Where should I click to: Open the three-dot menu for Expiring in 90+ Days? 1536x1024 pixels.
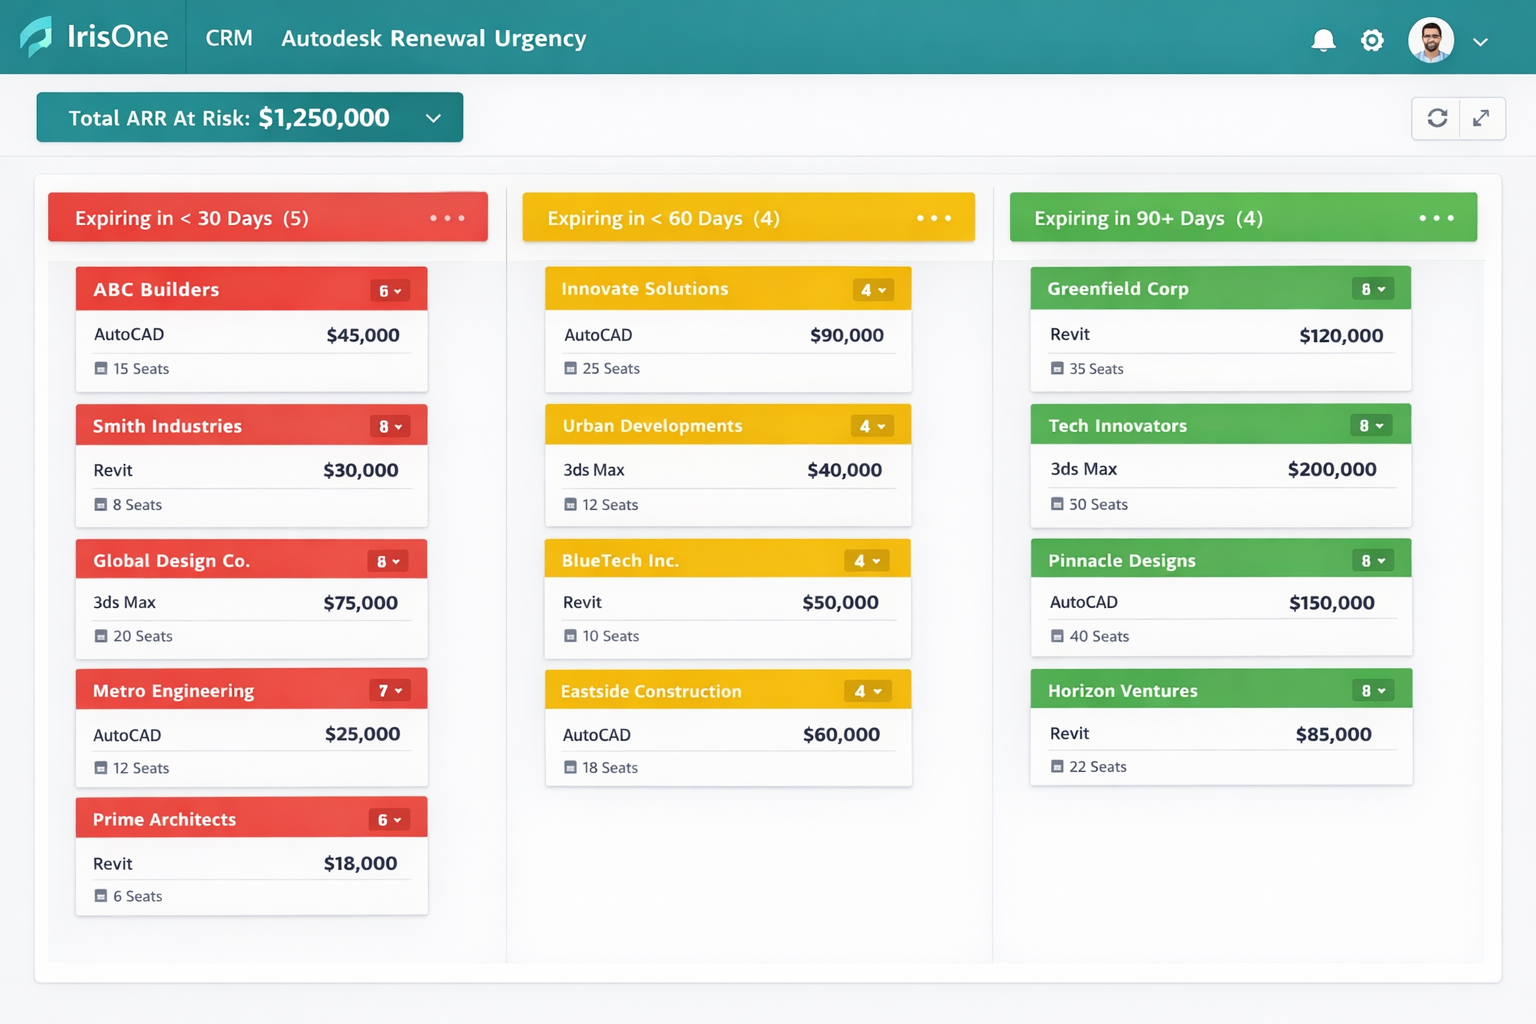click(x=1436, y=218)
